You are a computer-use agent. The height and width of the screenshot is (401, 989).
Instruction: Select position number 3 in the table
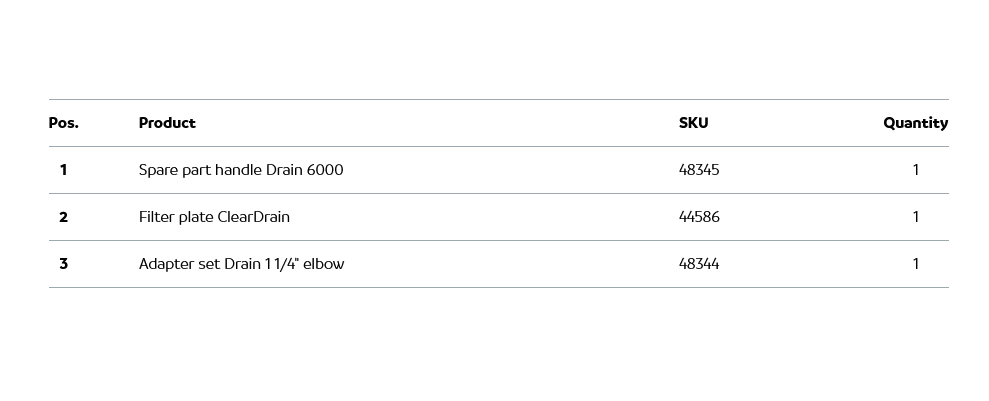point(63,264)
